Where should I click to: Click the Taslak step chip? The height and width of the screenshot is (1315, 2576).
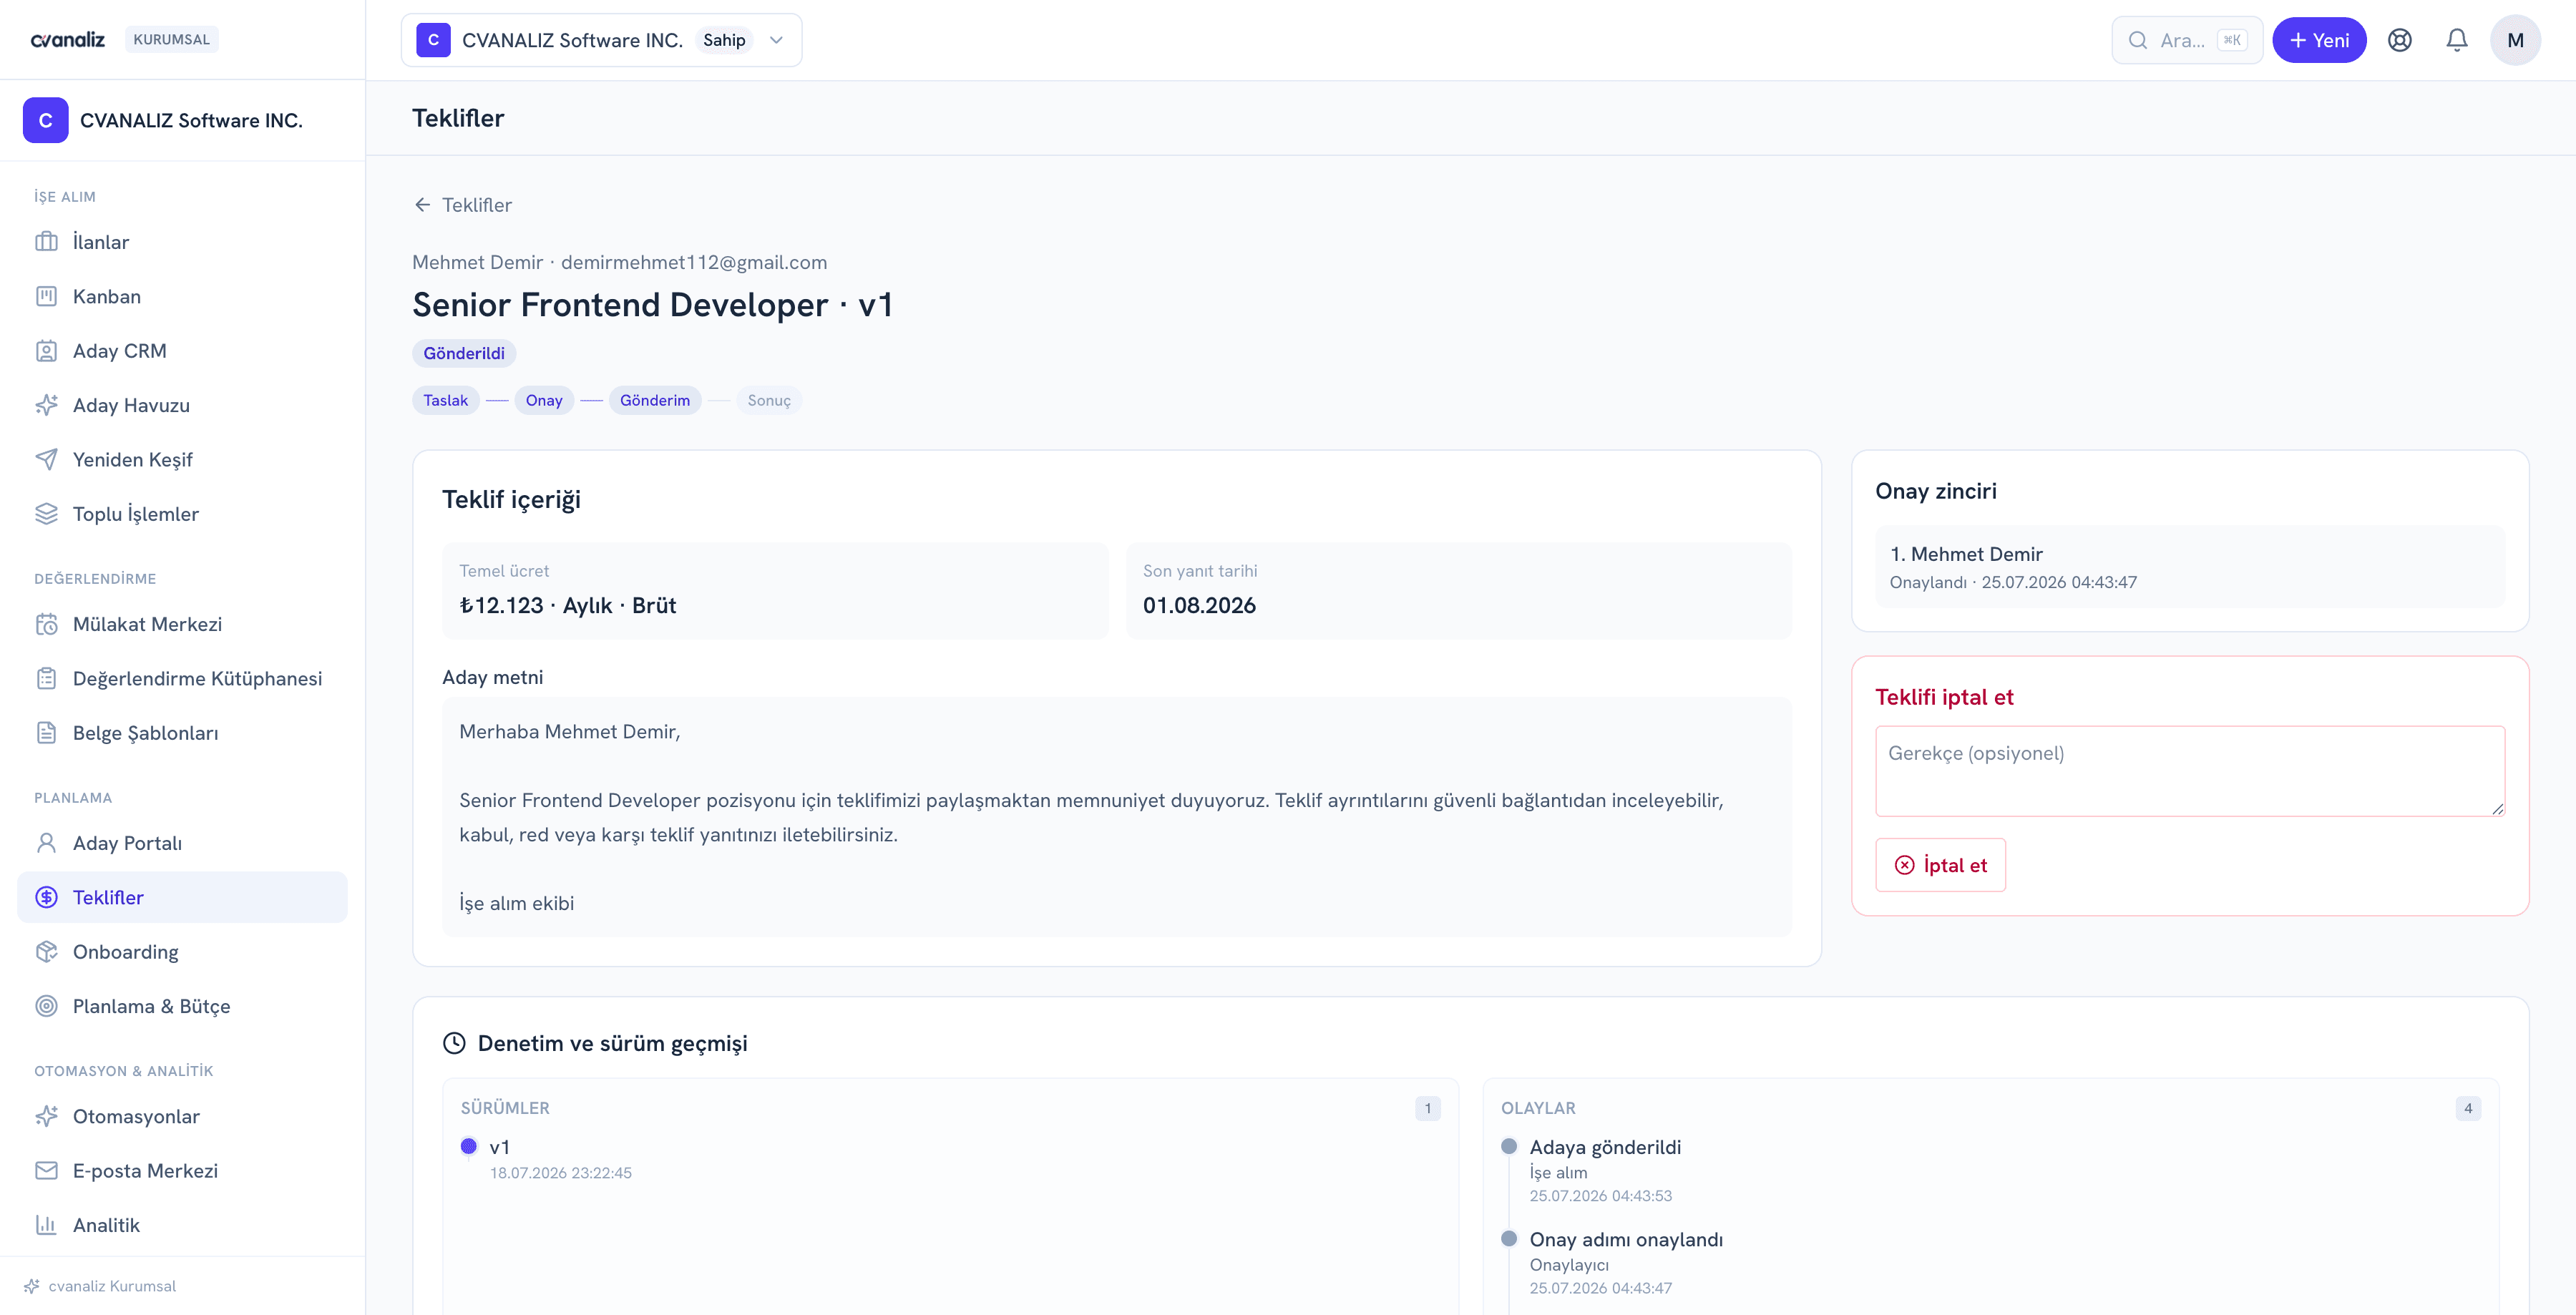click(x=446, y=400)
